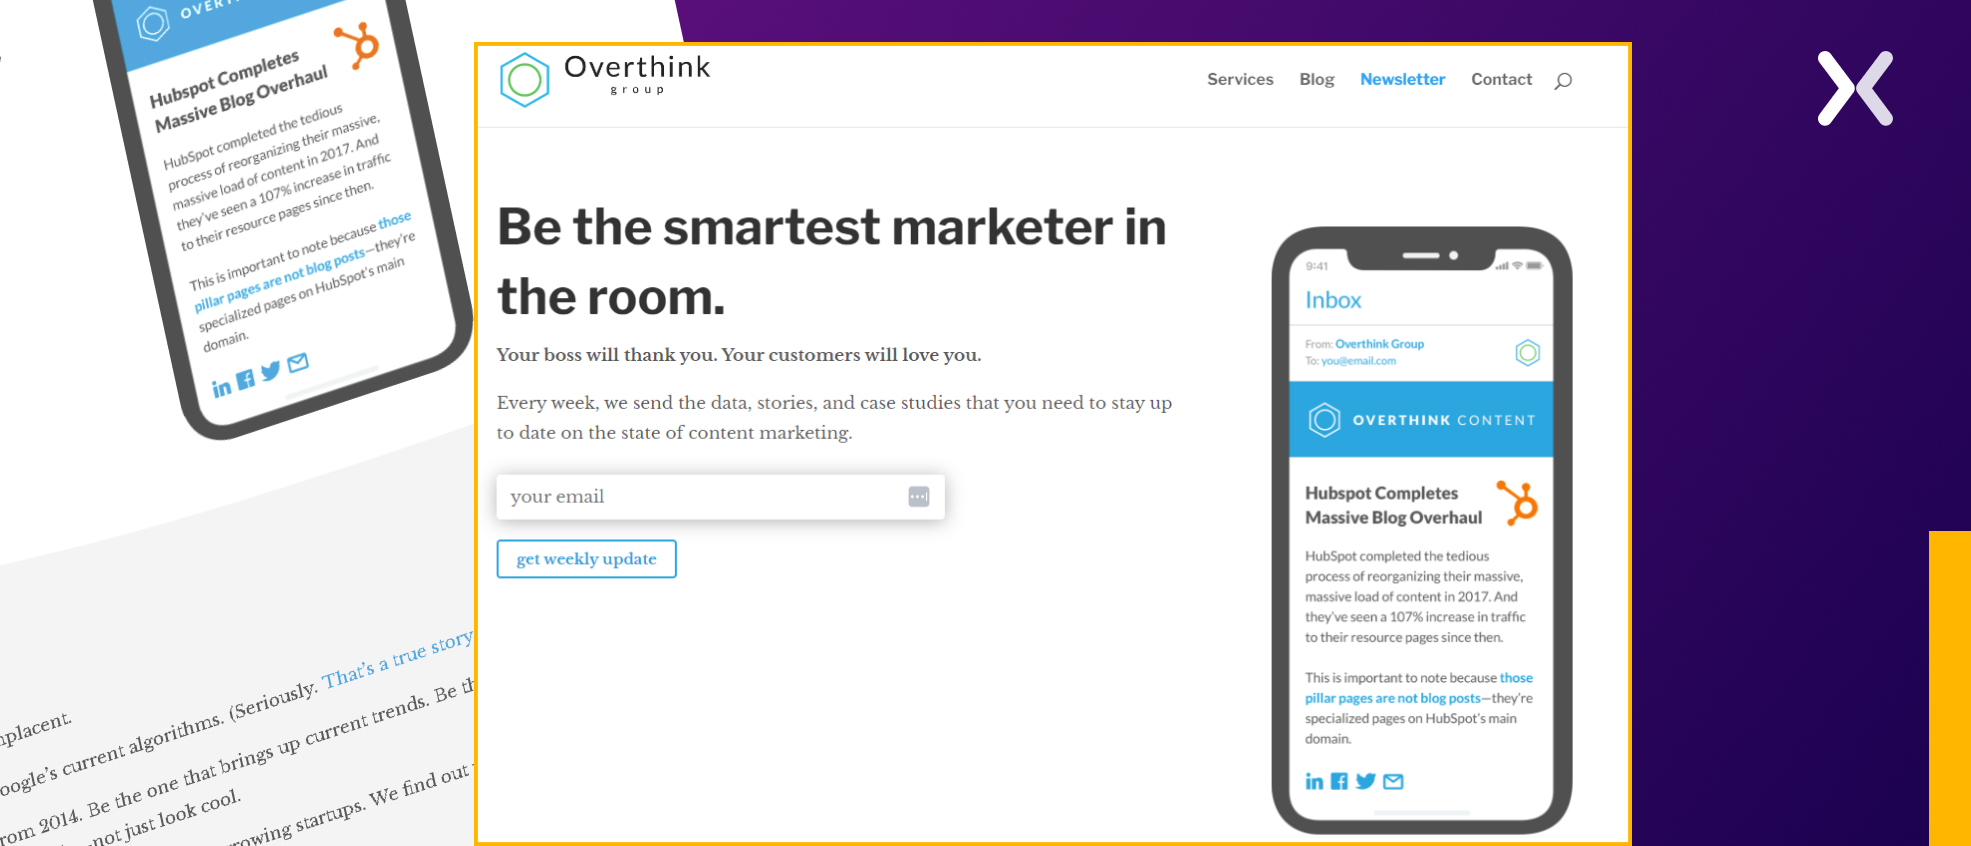
Task: Click the tilted phone's Twitter icon
Action: pos(271,371)
